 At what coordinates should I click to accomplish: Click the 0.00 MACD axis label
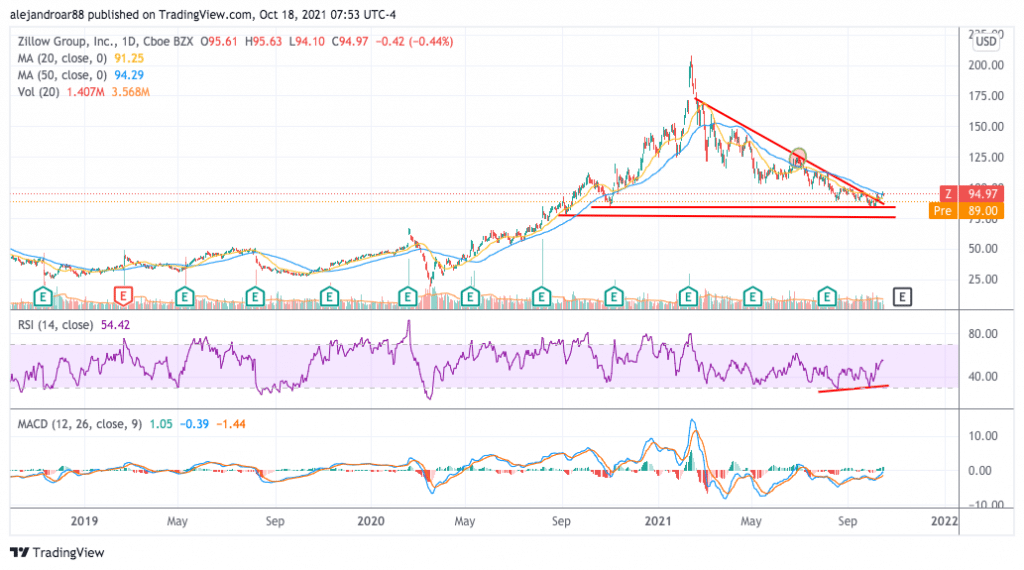[983, 471]
